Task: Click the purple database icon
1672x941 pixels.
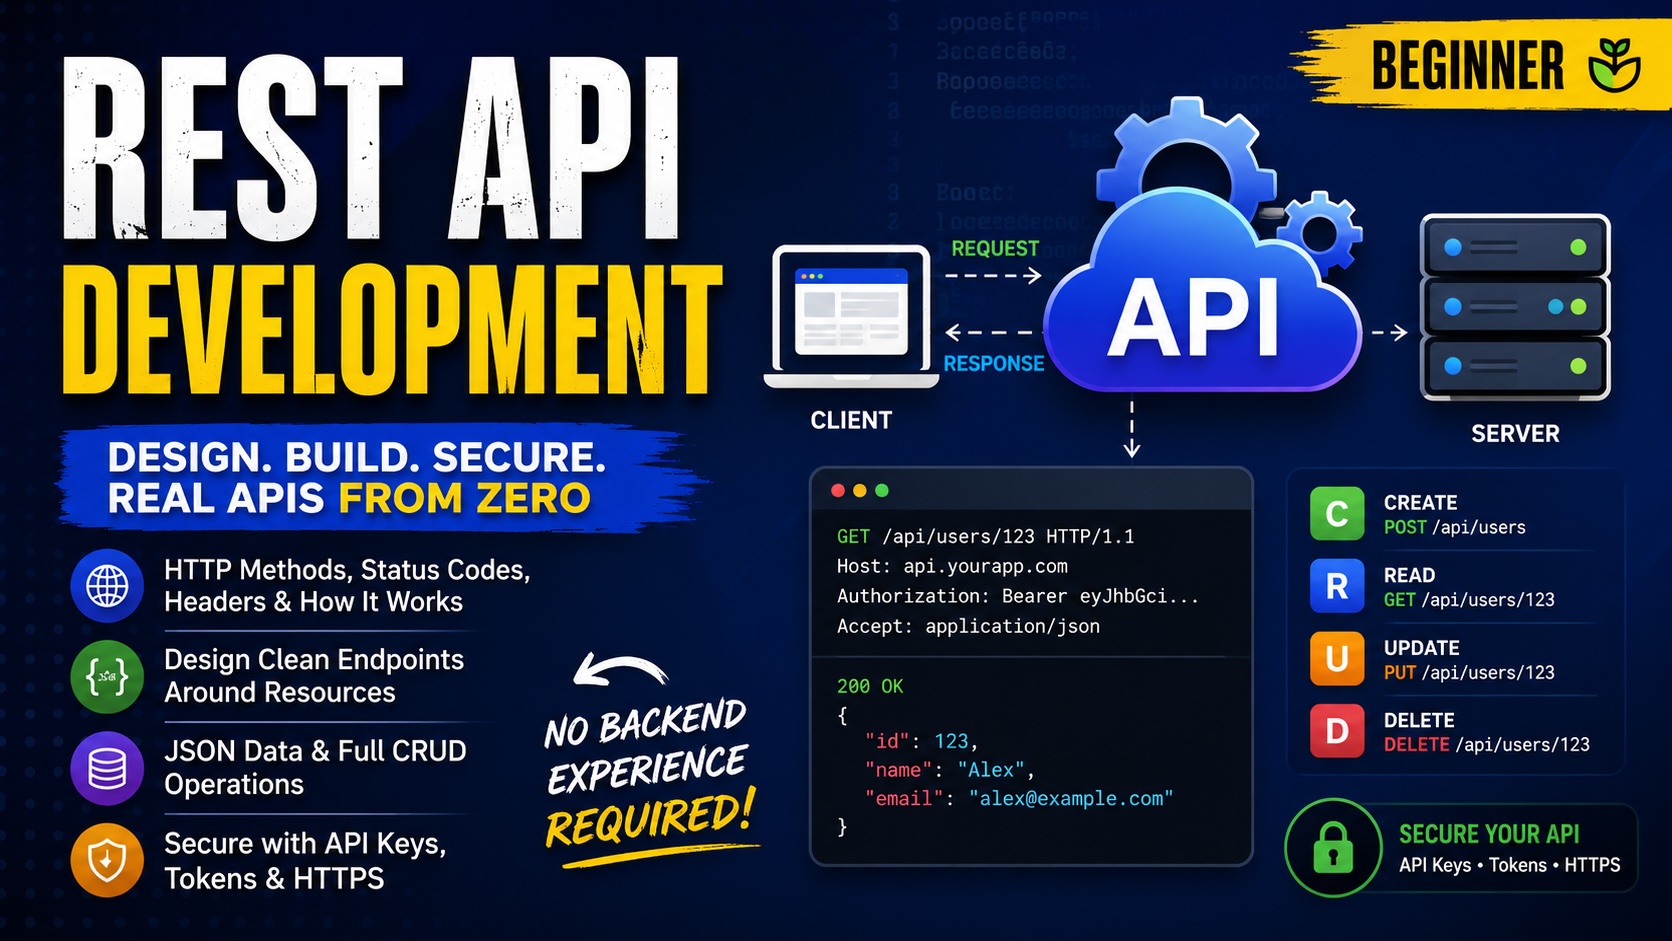Action: 107,768
